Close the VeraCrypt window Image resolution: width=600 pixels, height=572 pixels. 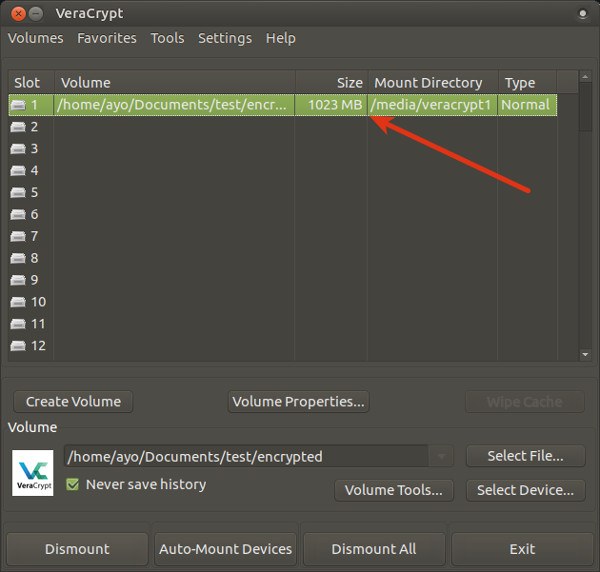tap(18, 14)
